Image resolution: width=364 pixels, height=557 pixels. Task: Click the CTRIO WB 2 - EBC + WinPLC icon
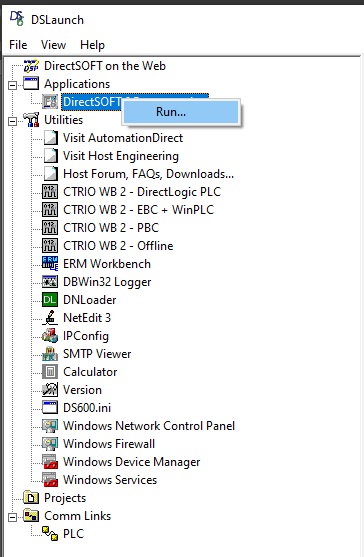pyautogui.click(x=50, y=210)
